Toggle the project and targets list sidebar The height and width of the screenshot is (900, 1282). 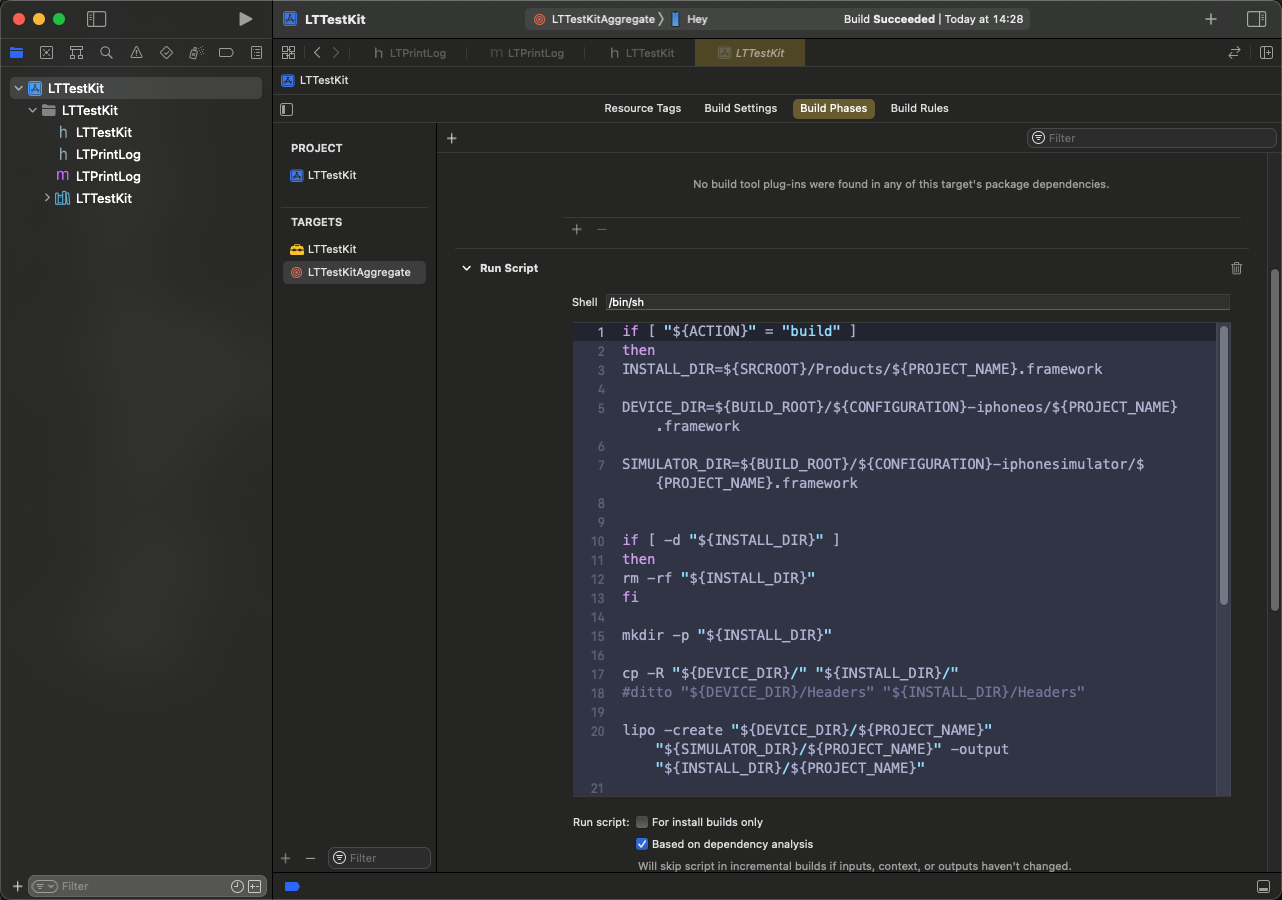[287, 109]
